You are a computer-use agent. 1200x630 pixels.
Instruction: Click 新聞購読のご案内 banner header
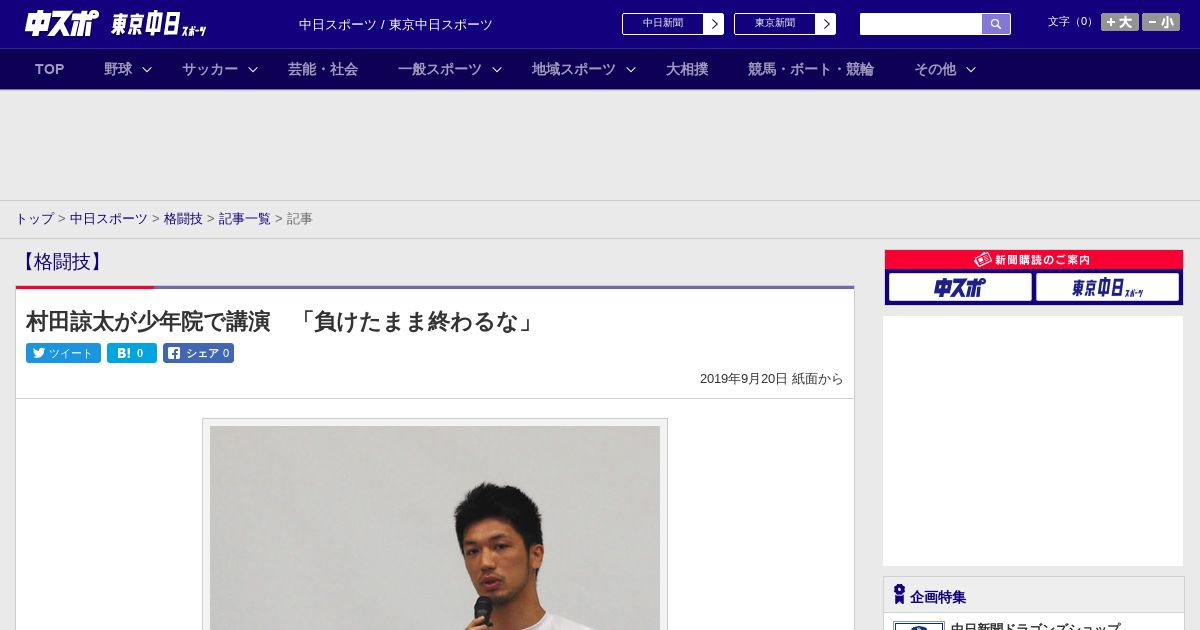[x=1034, y=259]
